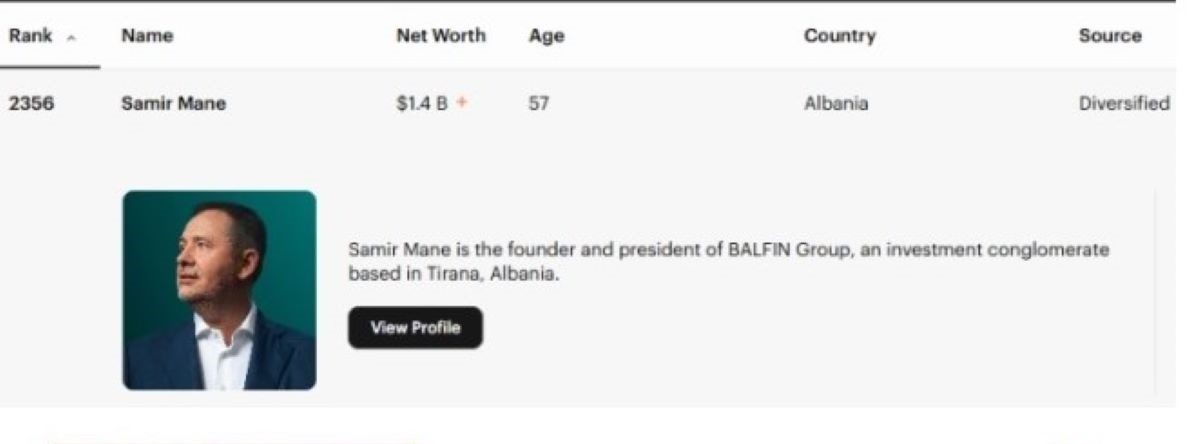This screenshot has width=1200, height=444.
Task: Click the age value 57
Action: pyautogui.click(x=539, y=103)
